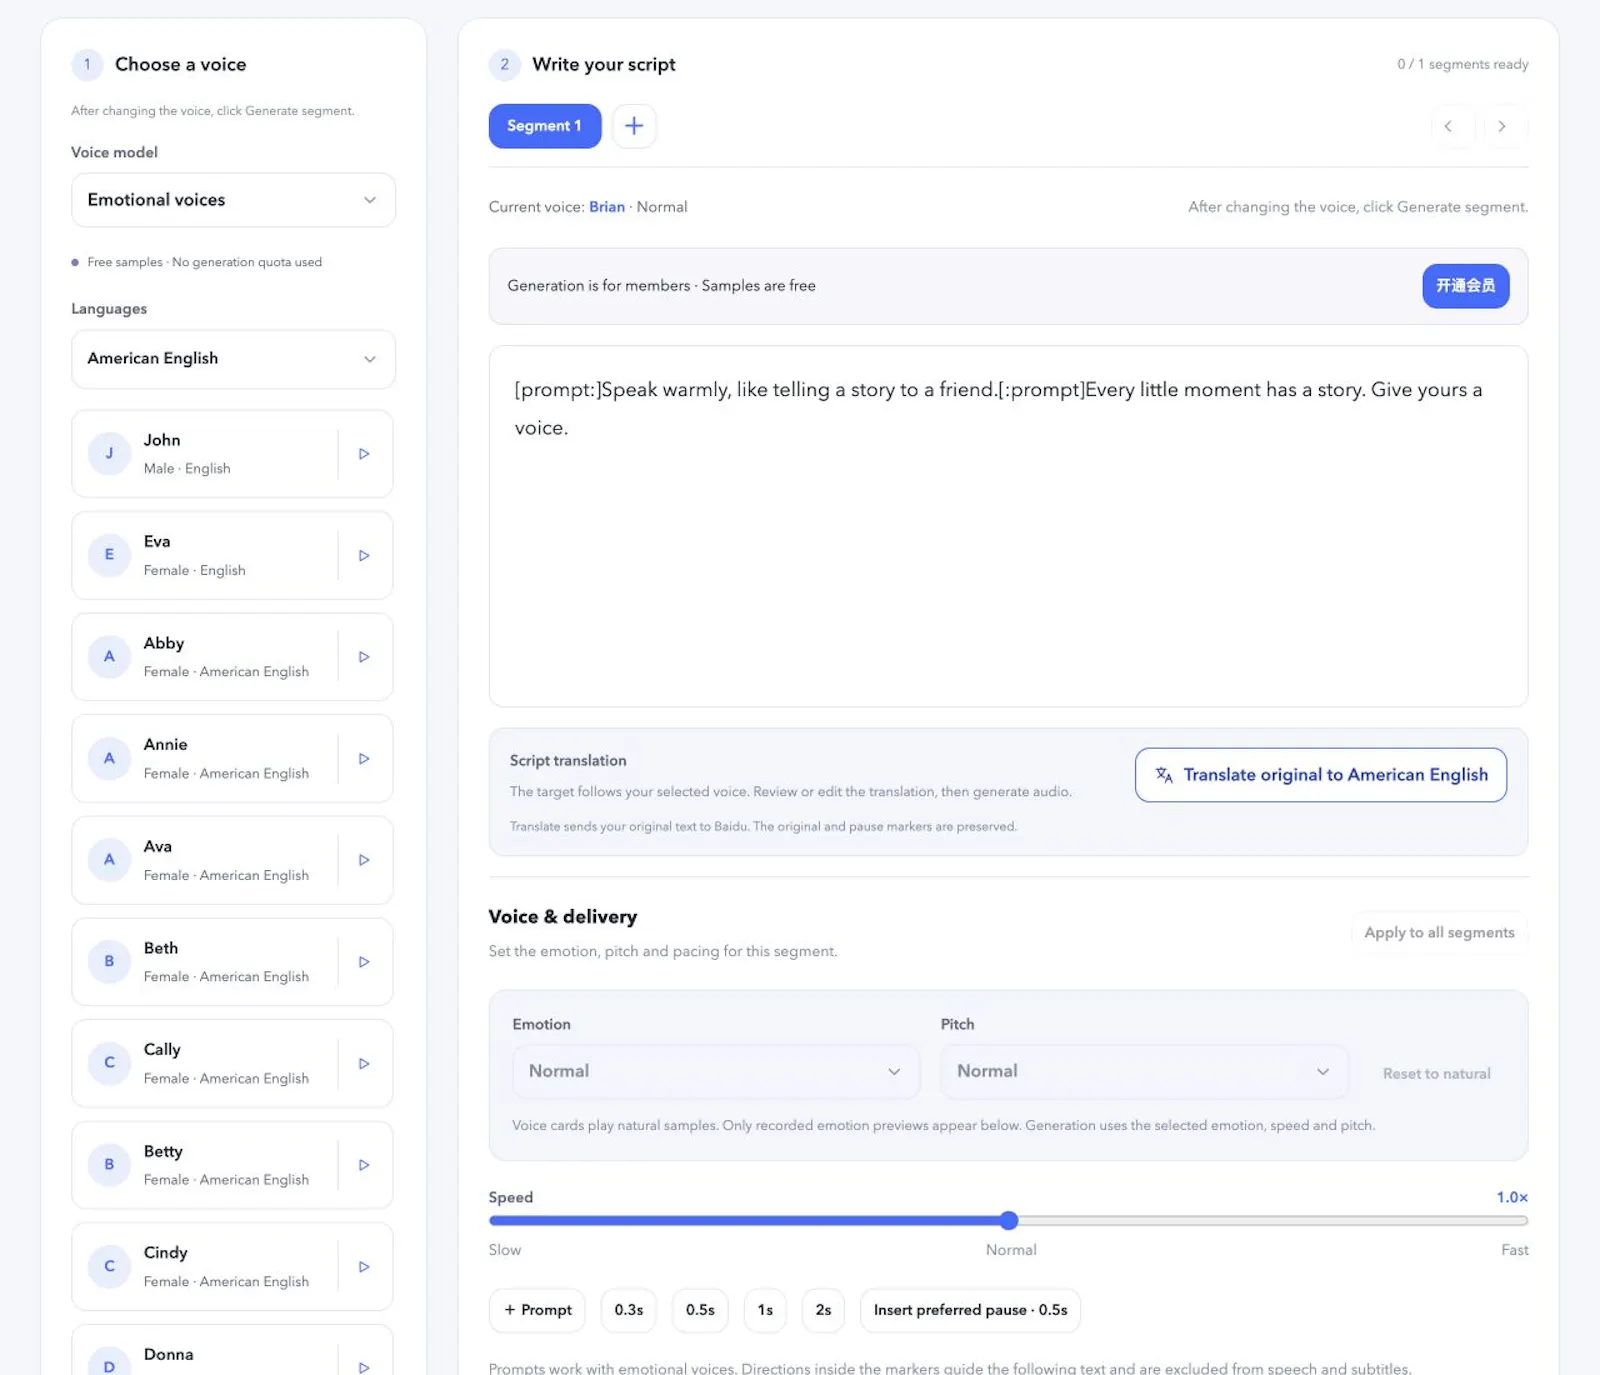Add a new segment with plus icon
This screenshot has height=1375, width=1600.
coord(634,126)
